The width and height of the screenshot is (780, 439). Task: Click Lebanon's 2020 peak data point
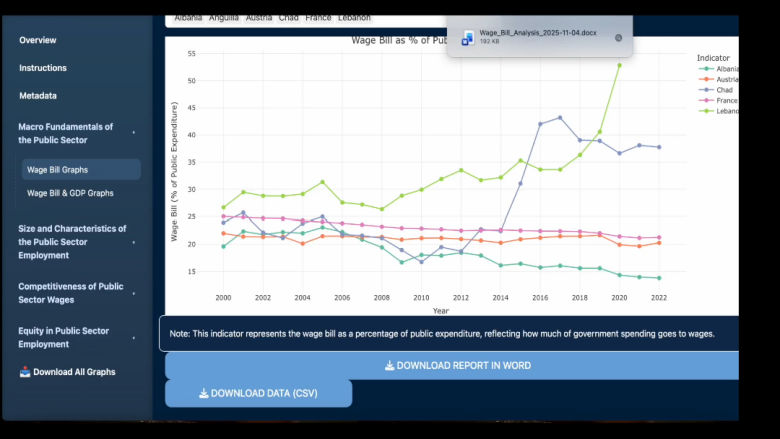coord(619,65)
